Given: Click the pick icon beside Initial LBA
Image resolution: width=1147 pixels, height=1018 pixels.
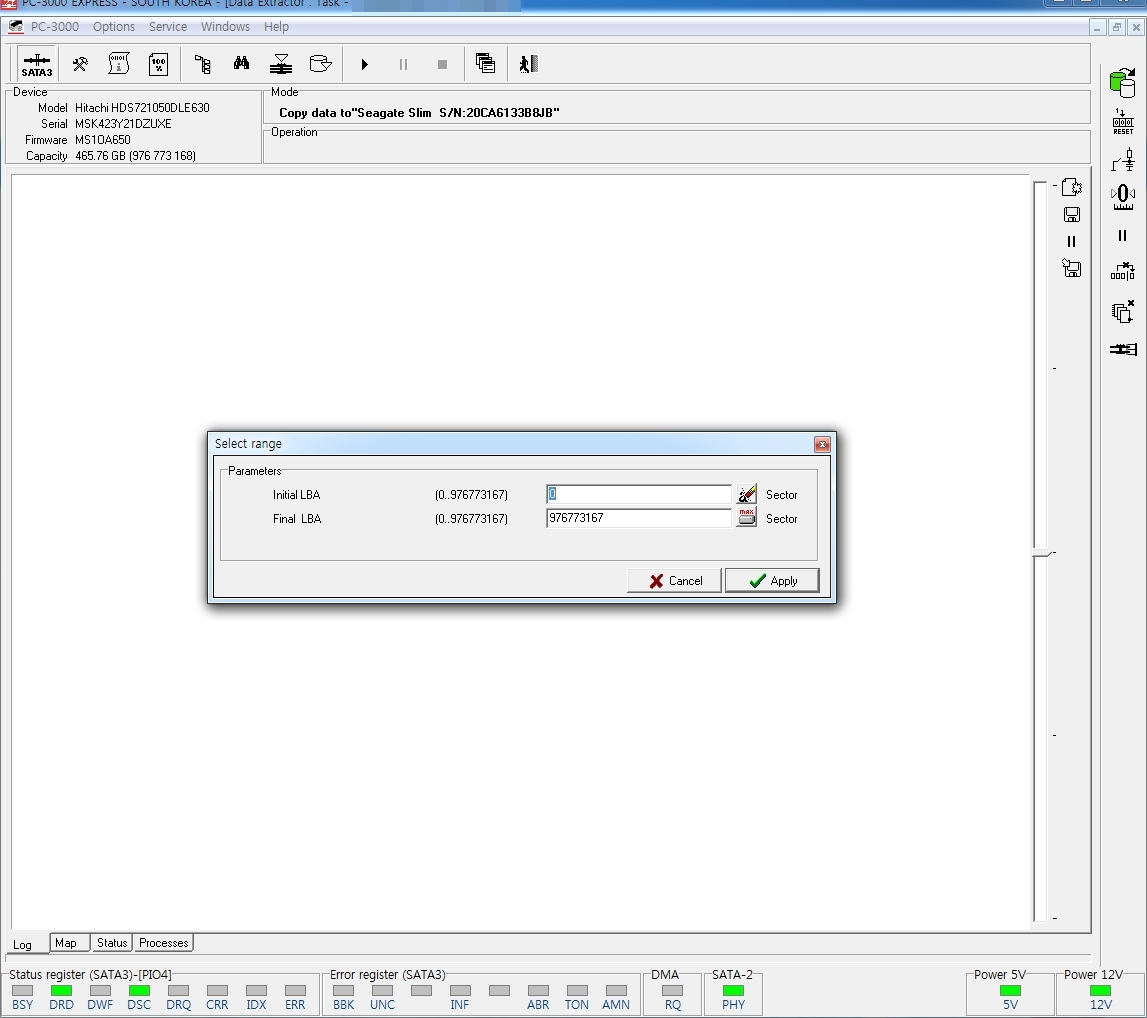Looking at the screenshot, I should point(747,494).
